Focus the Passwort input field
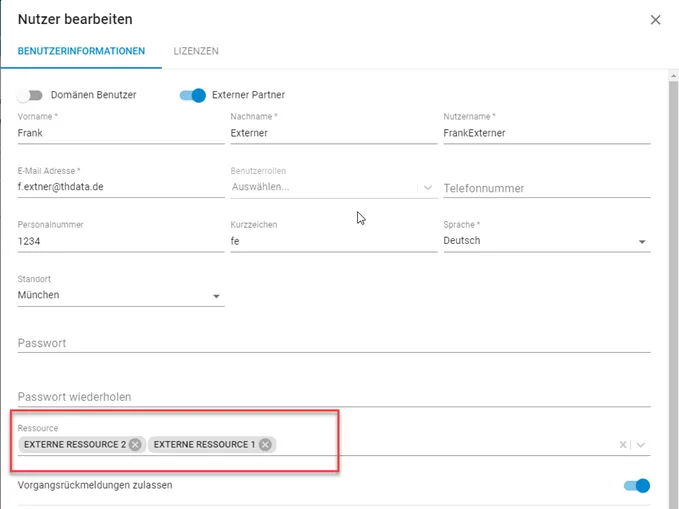 pyautogui.click(x=334, y=343)
